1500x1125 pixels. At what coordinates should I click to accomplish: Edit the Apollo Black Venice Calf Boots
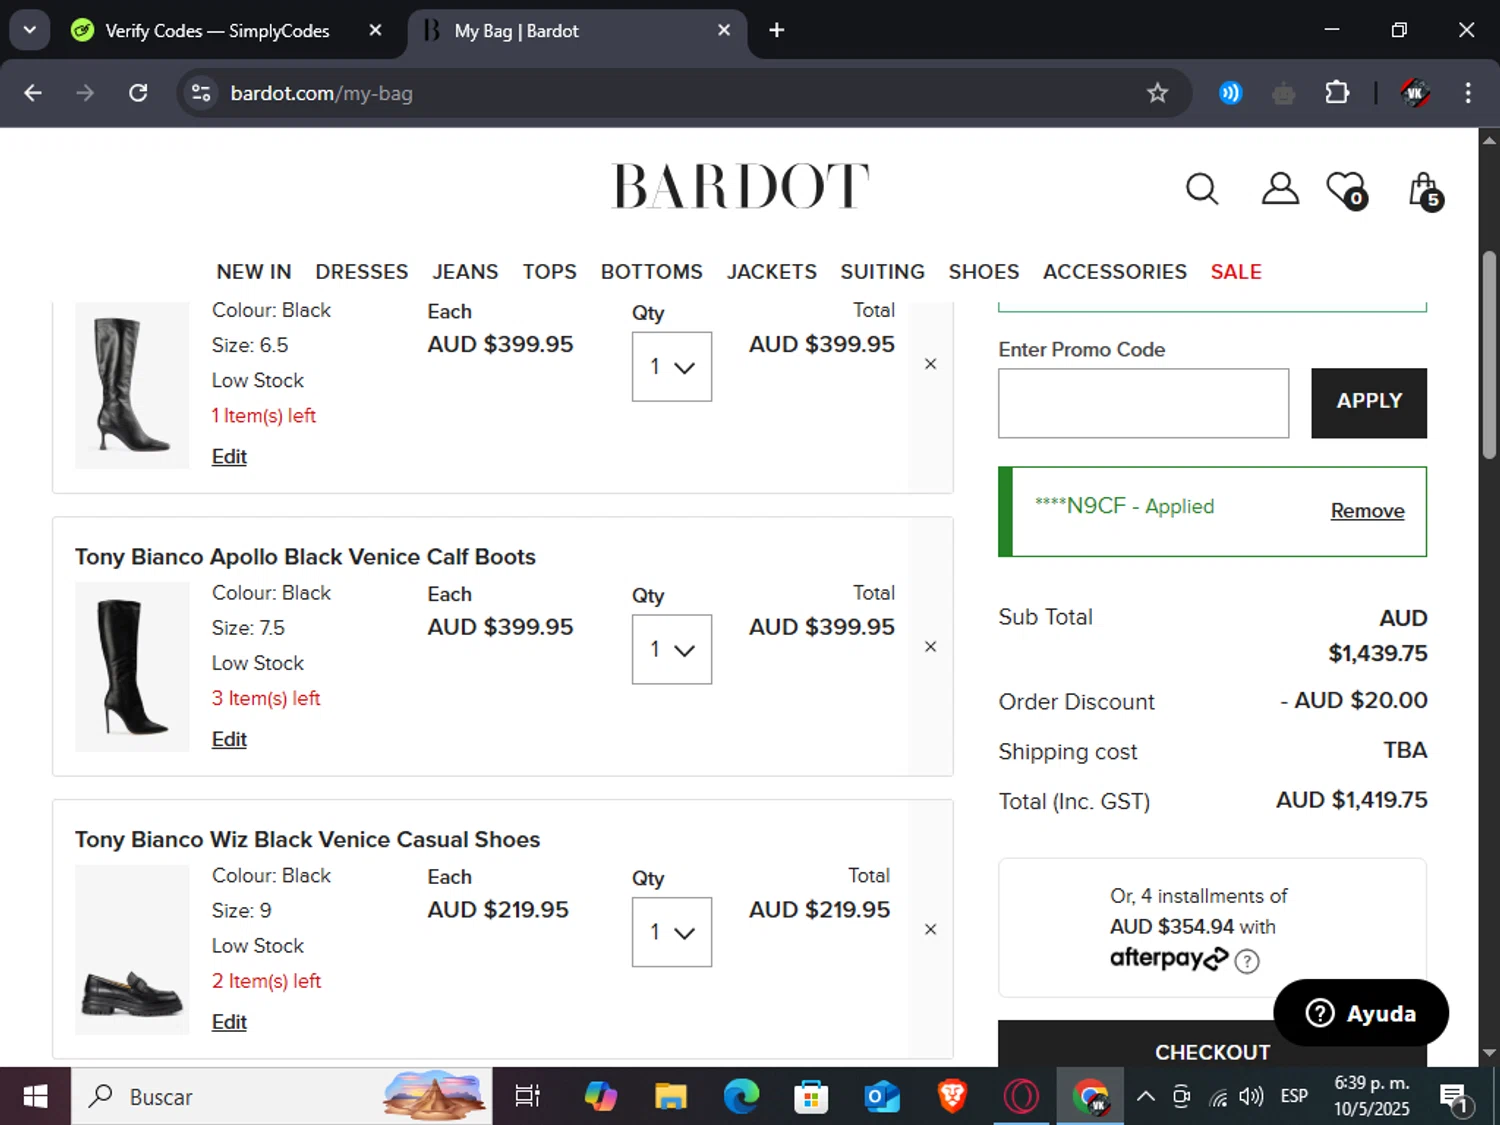(229, 740)
